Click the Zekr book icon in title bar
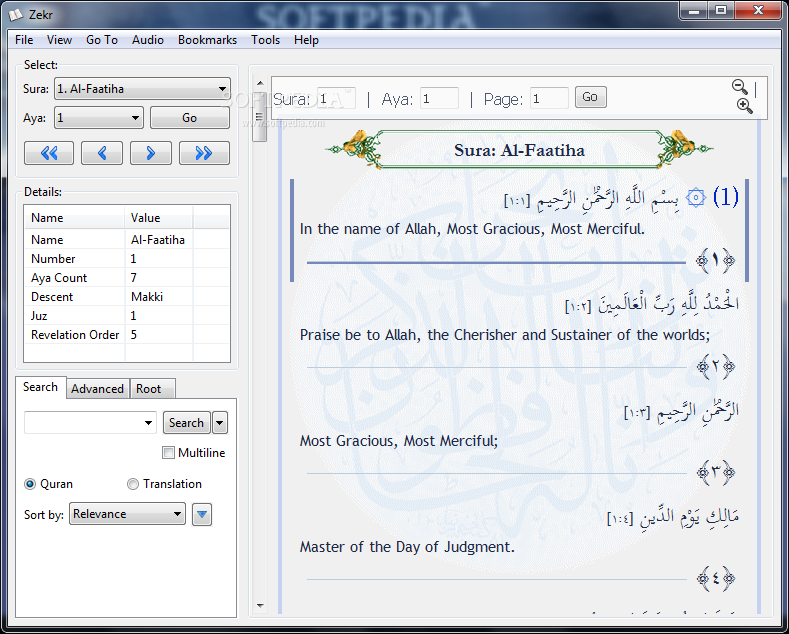 (16, 15)
